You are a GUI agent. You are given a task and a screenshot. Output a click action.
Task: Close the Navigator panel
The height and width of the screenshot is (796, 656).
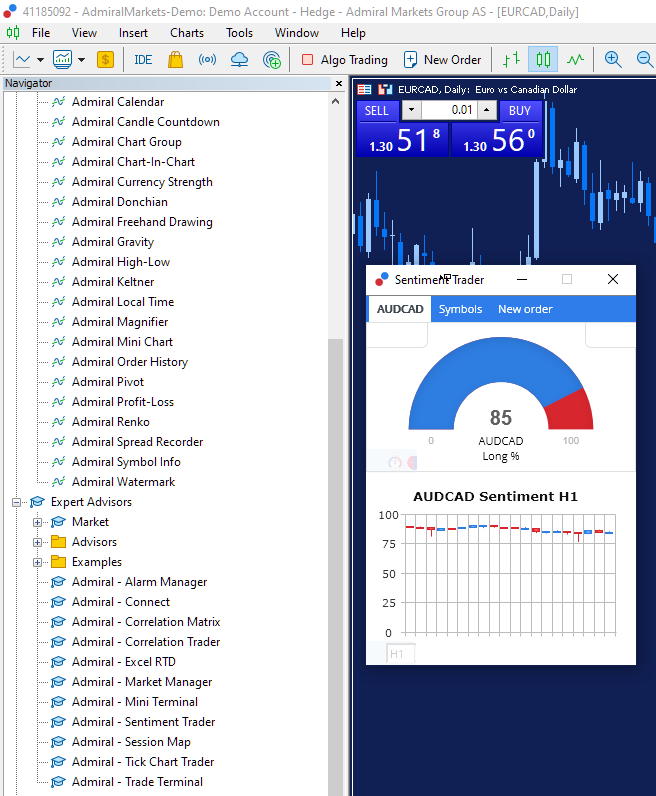339,83
